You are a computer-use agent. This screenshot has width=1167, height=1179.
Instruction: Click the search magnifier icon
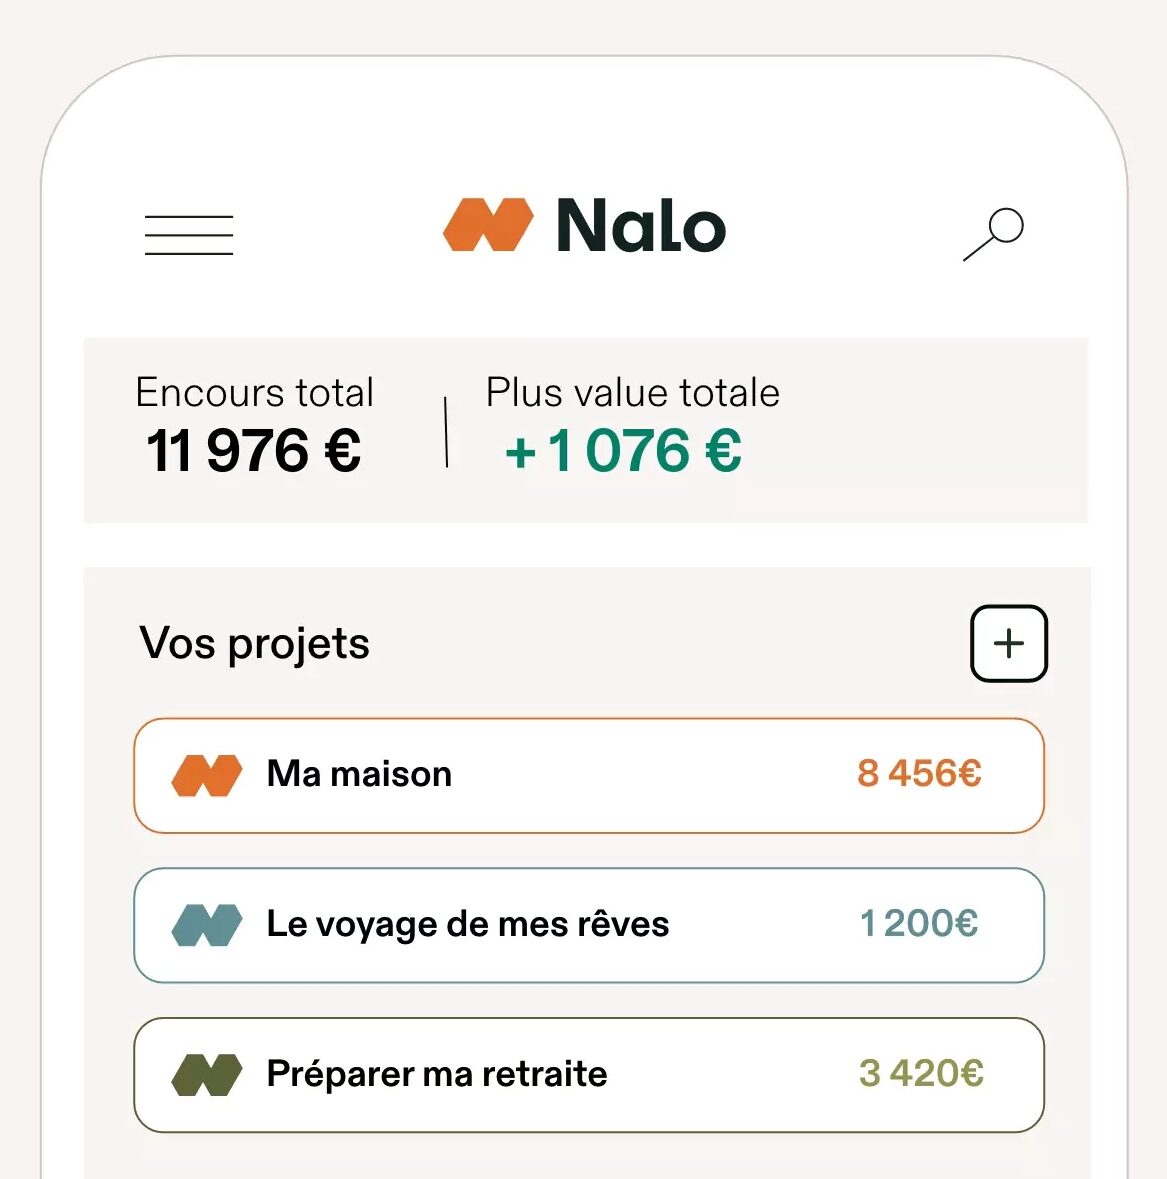[x=993, y=234]
